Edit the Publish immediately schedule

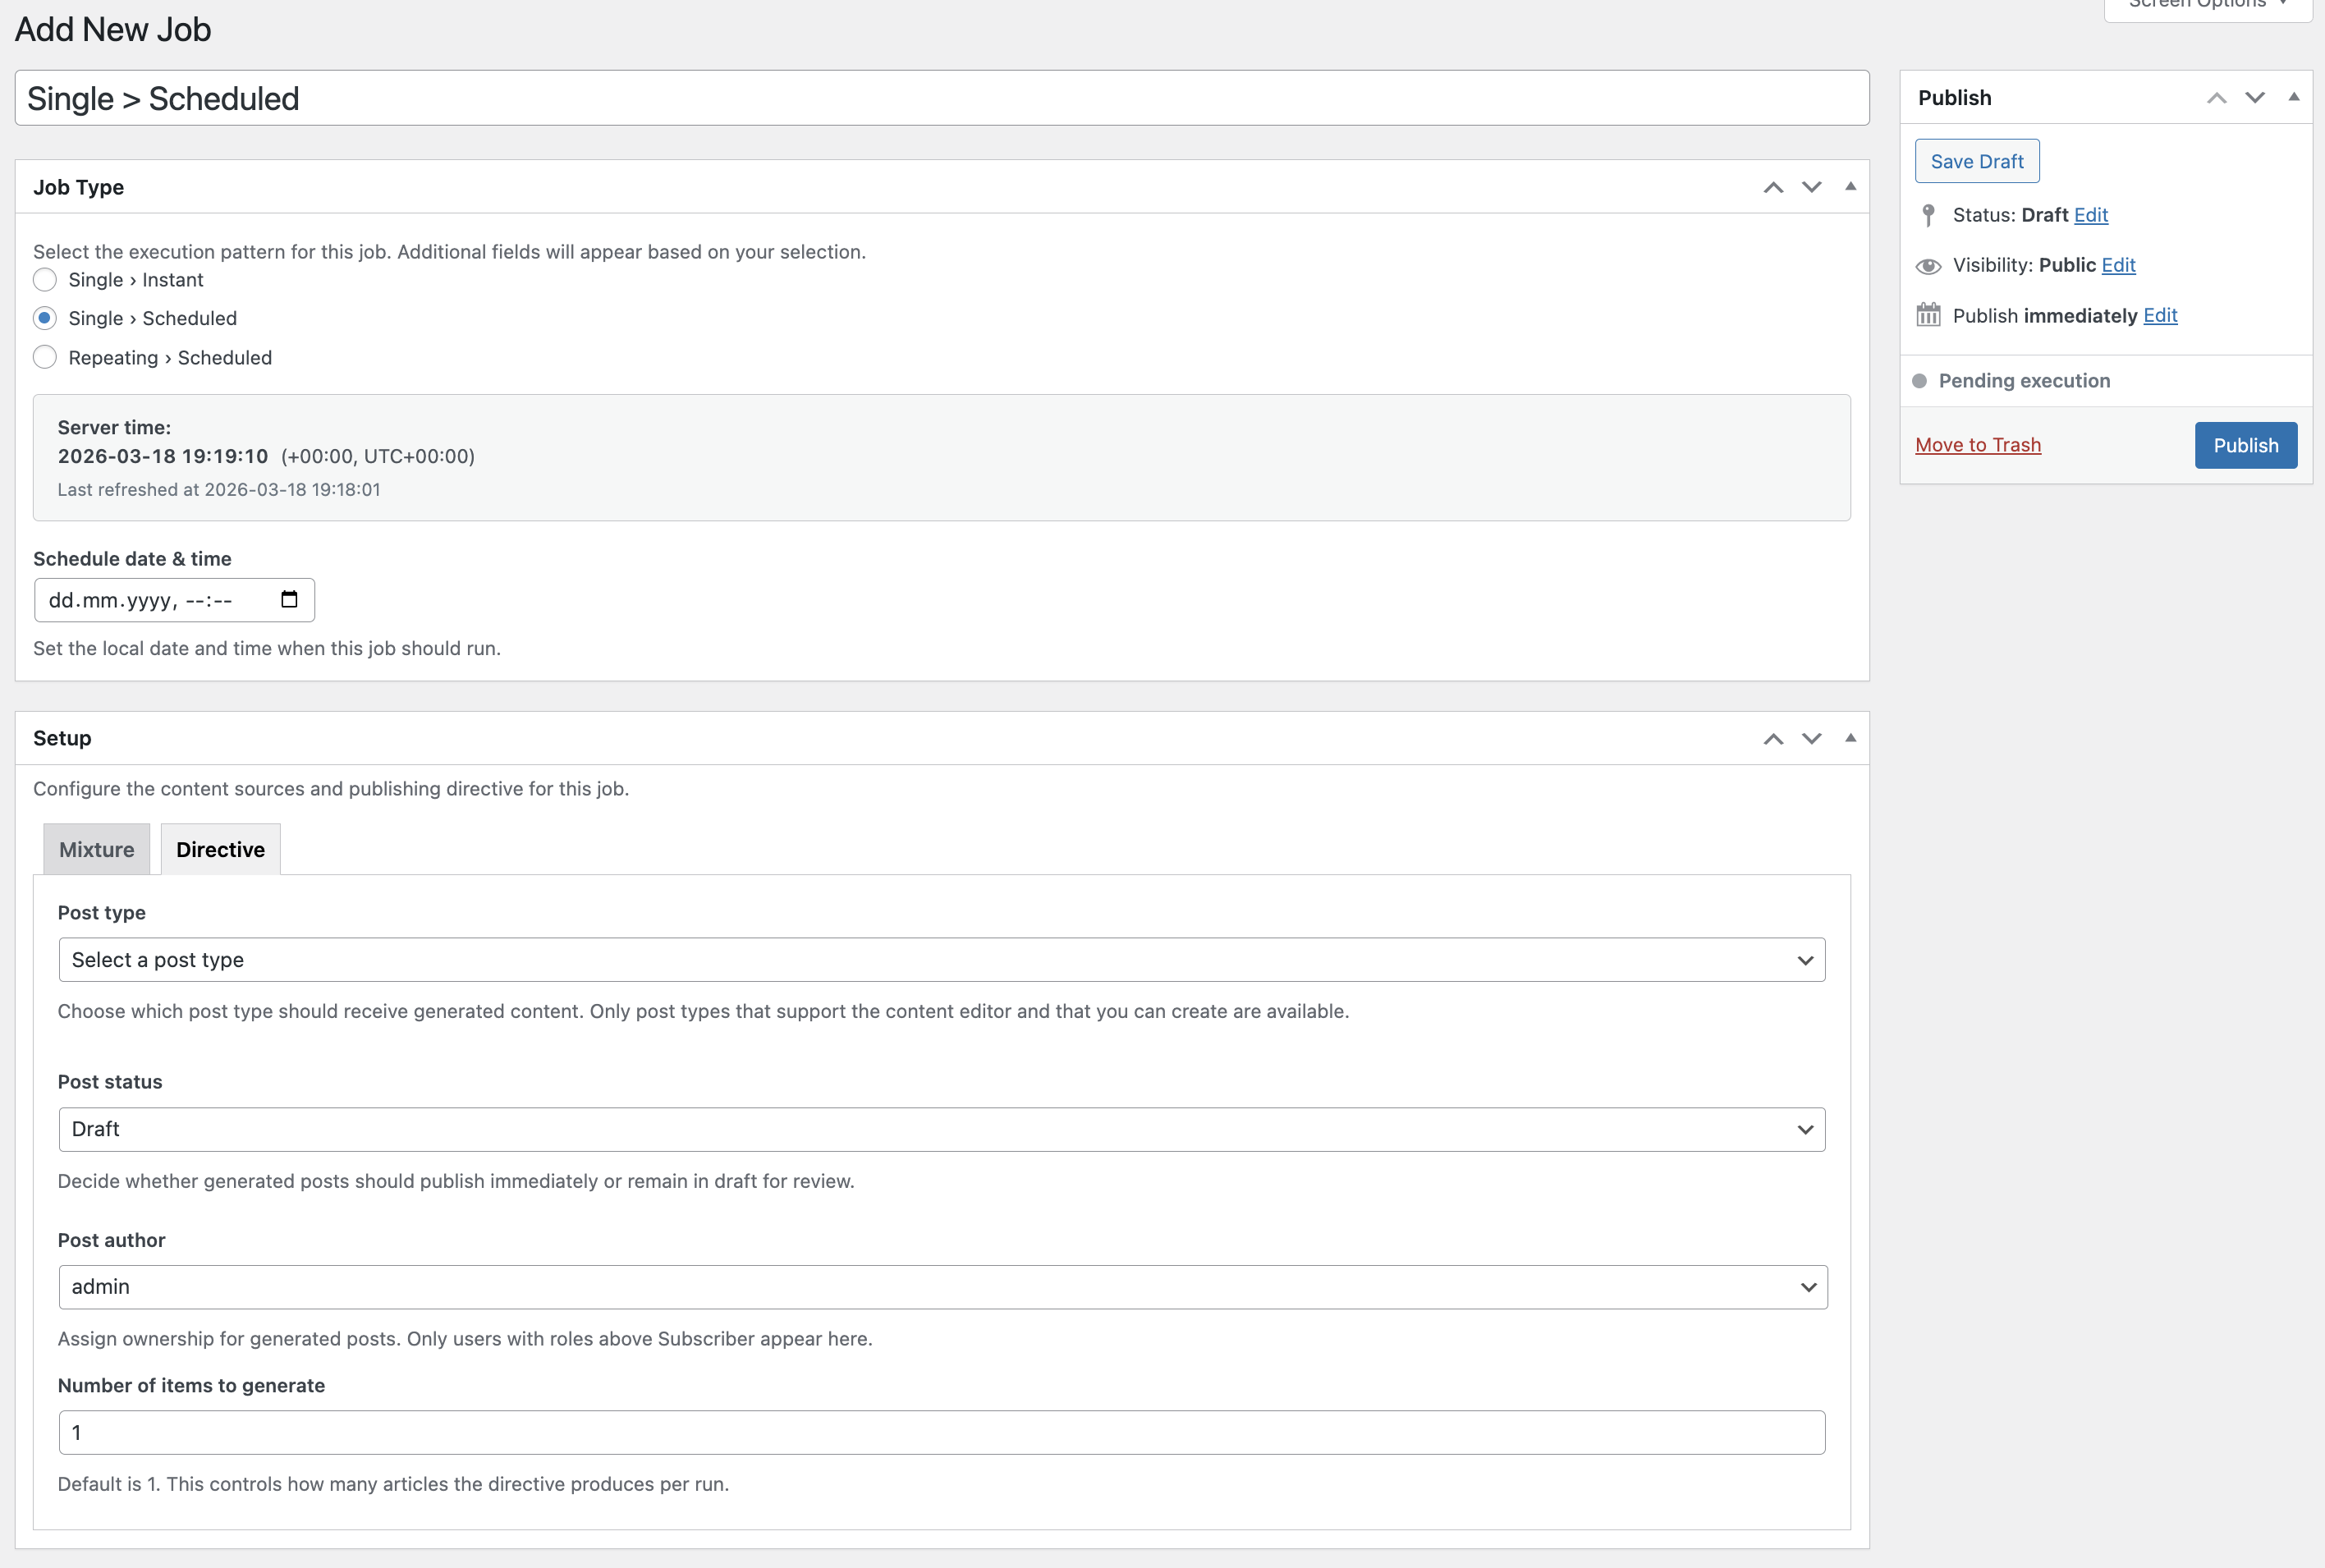(2161, 315)
